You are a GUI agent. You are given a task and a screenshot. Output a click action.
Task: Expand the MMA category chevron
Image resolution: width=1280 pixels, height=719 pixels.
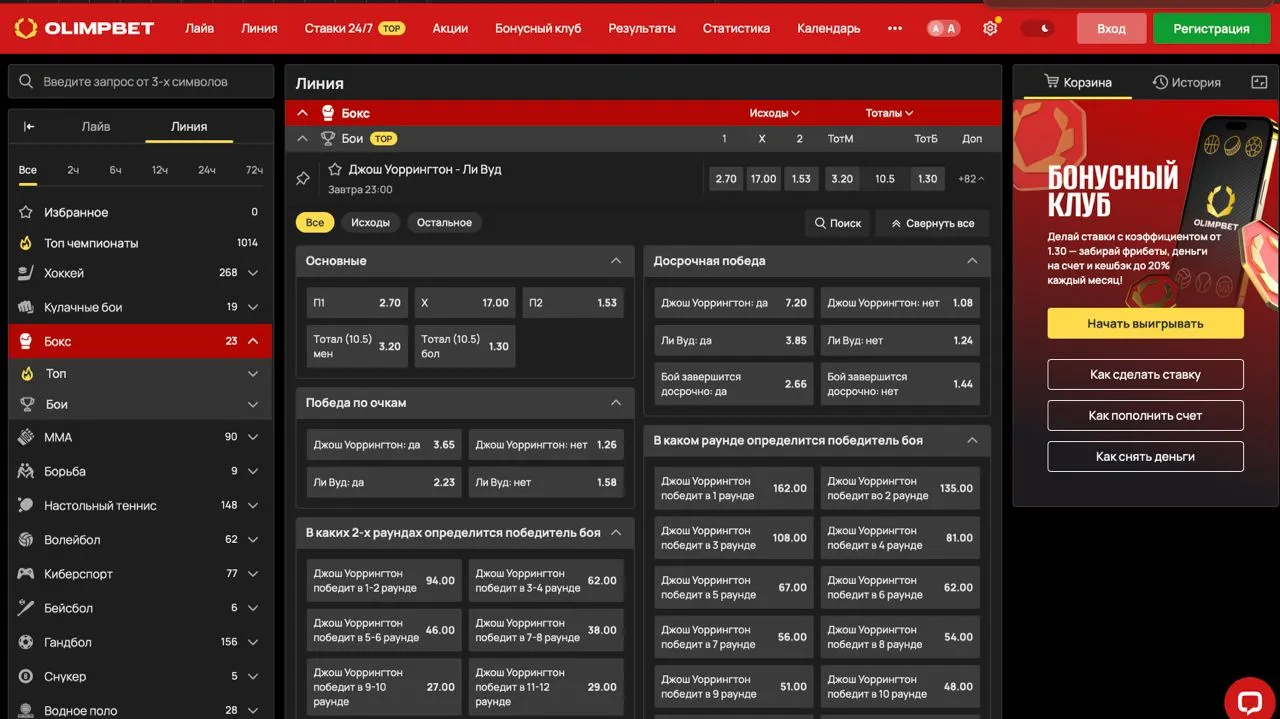tap(253, 437)
